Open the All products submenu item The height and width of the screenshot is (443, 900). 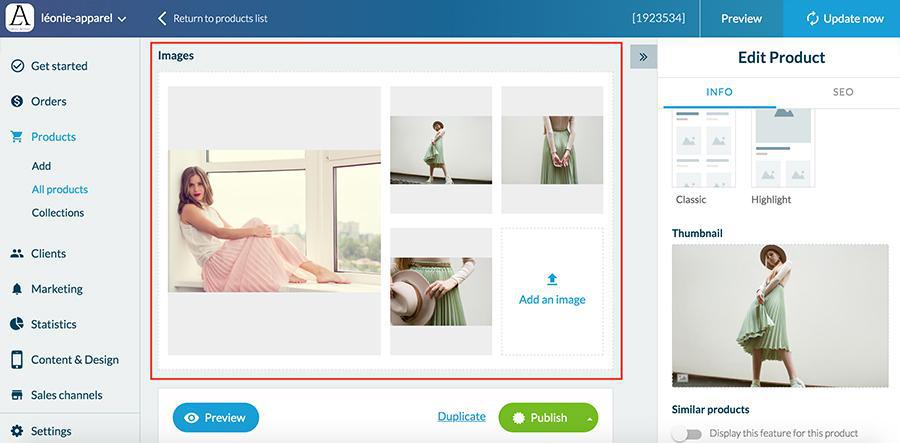coord(60,189)
